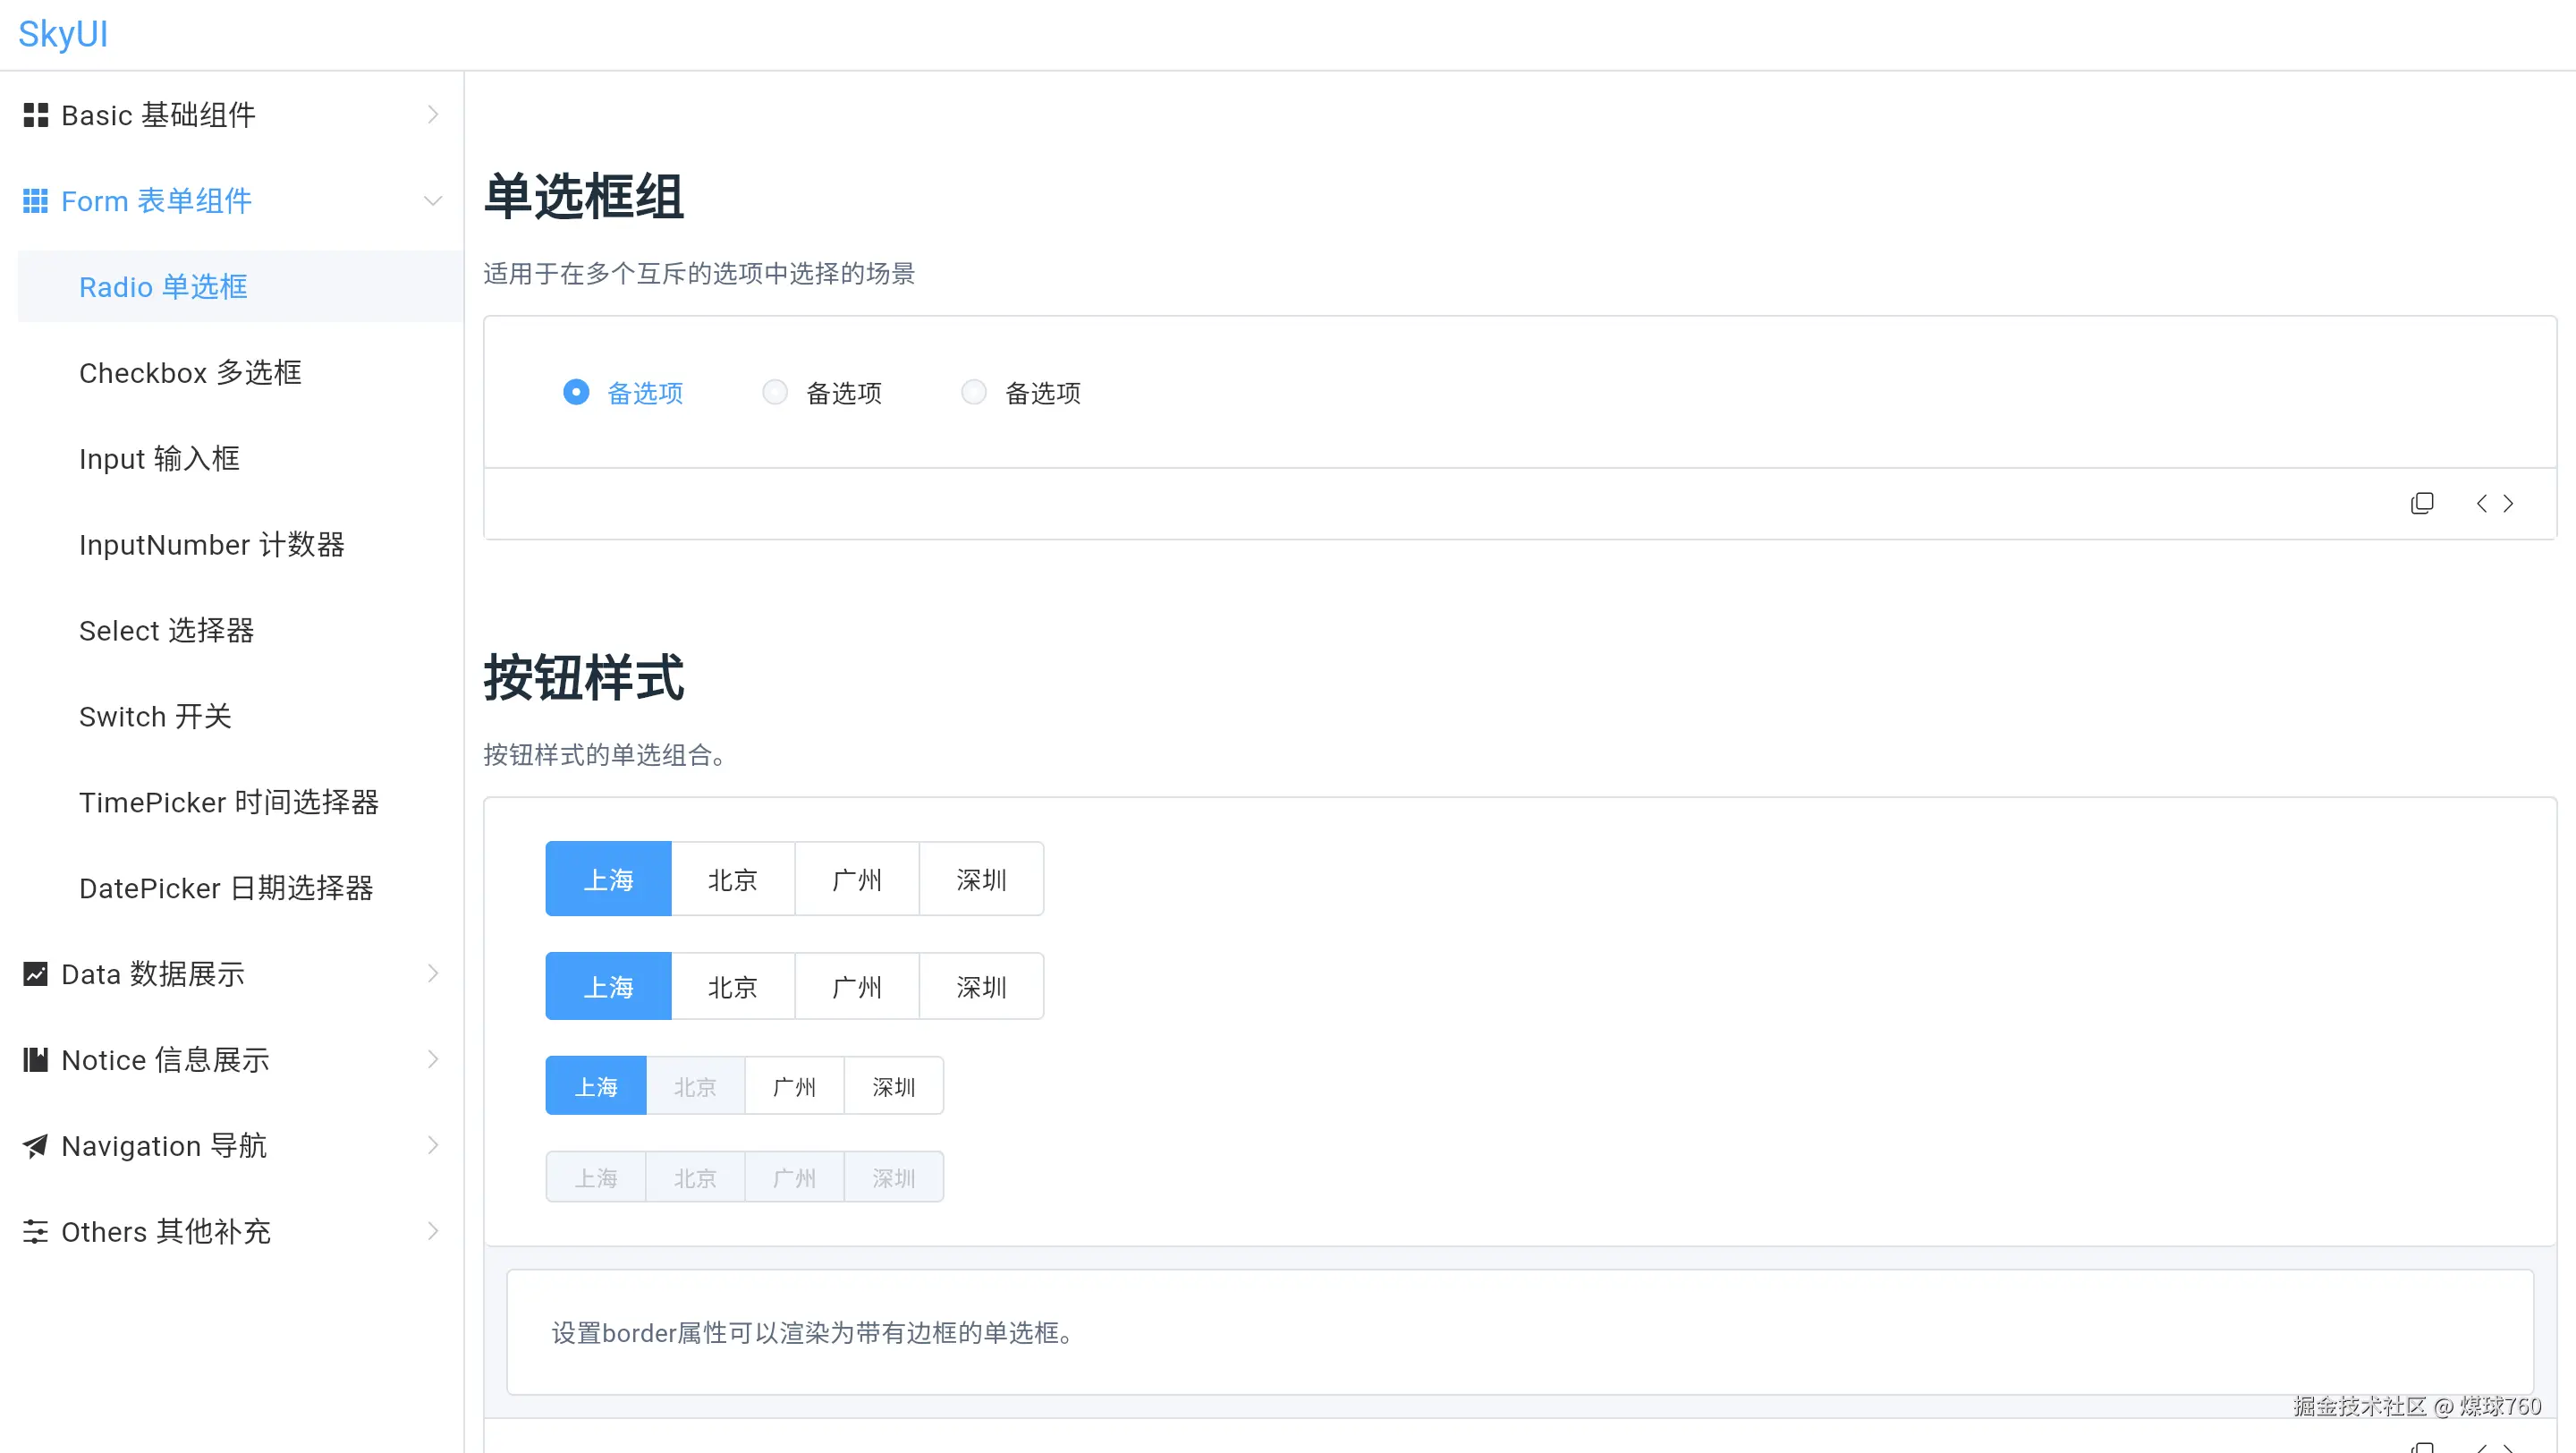
Task: Choose 广州 in the small third row
Action: click(x=794, y=1086)
